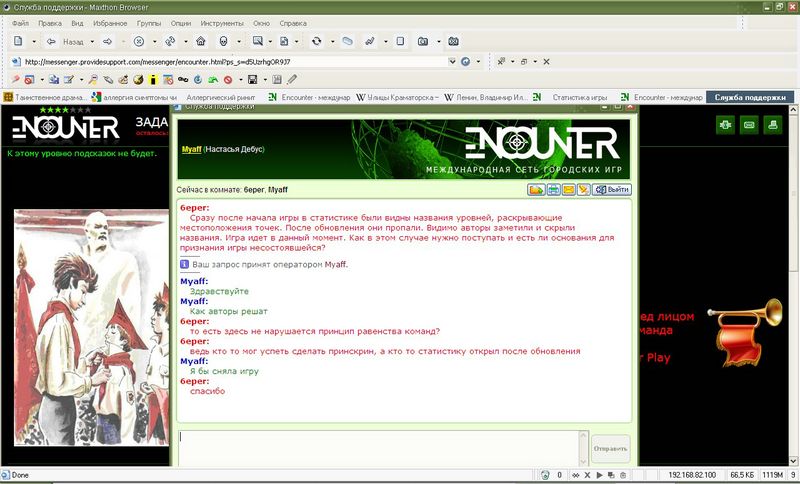Open the Файл menu
Screen dimensions: 800x484
pos(20,23)
